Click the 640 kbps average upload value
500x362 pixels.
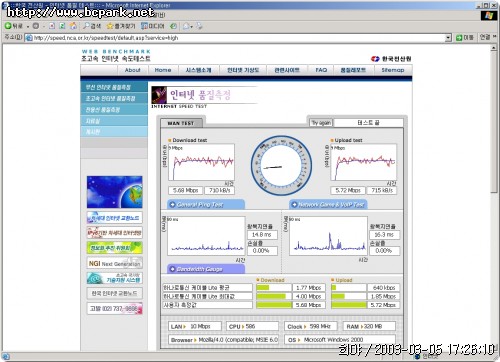tap(384, 287)
